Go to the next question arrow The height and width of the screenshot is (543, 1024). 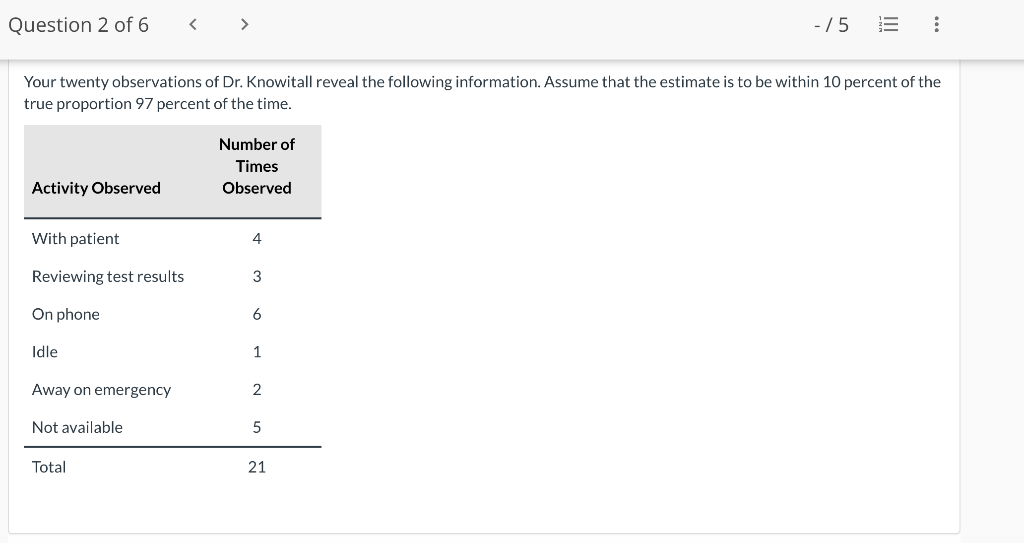243,25
